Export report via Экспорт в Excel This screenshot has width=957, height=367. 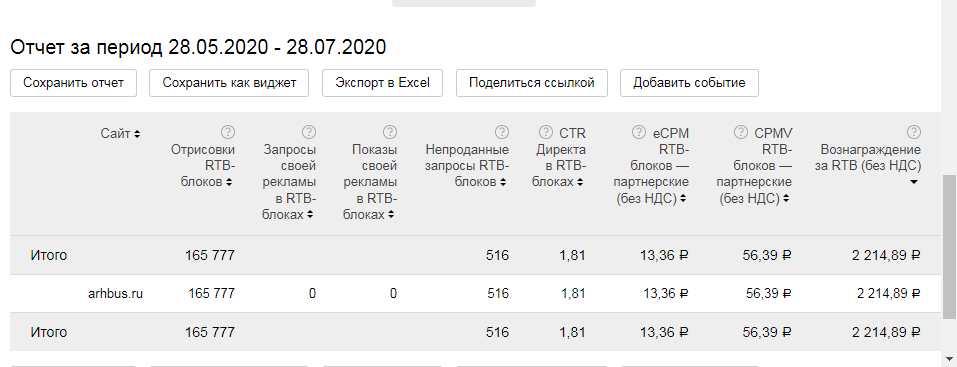click(x=383, y=83)
